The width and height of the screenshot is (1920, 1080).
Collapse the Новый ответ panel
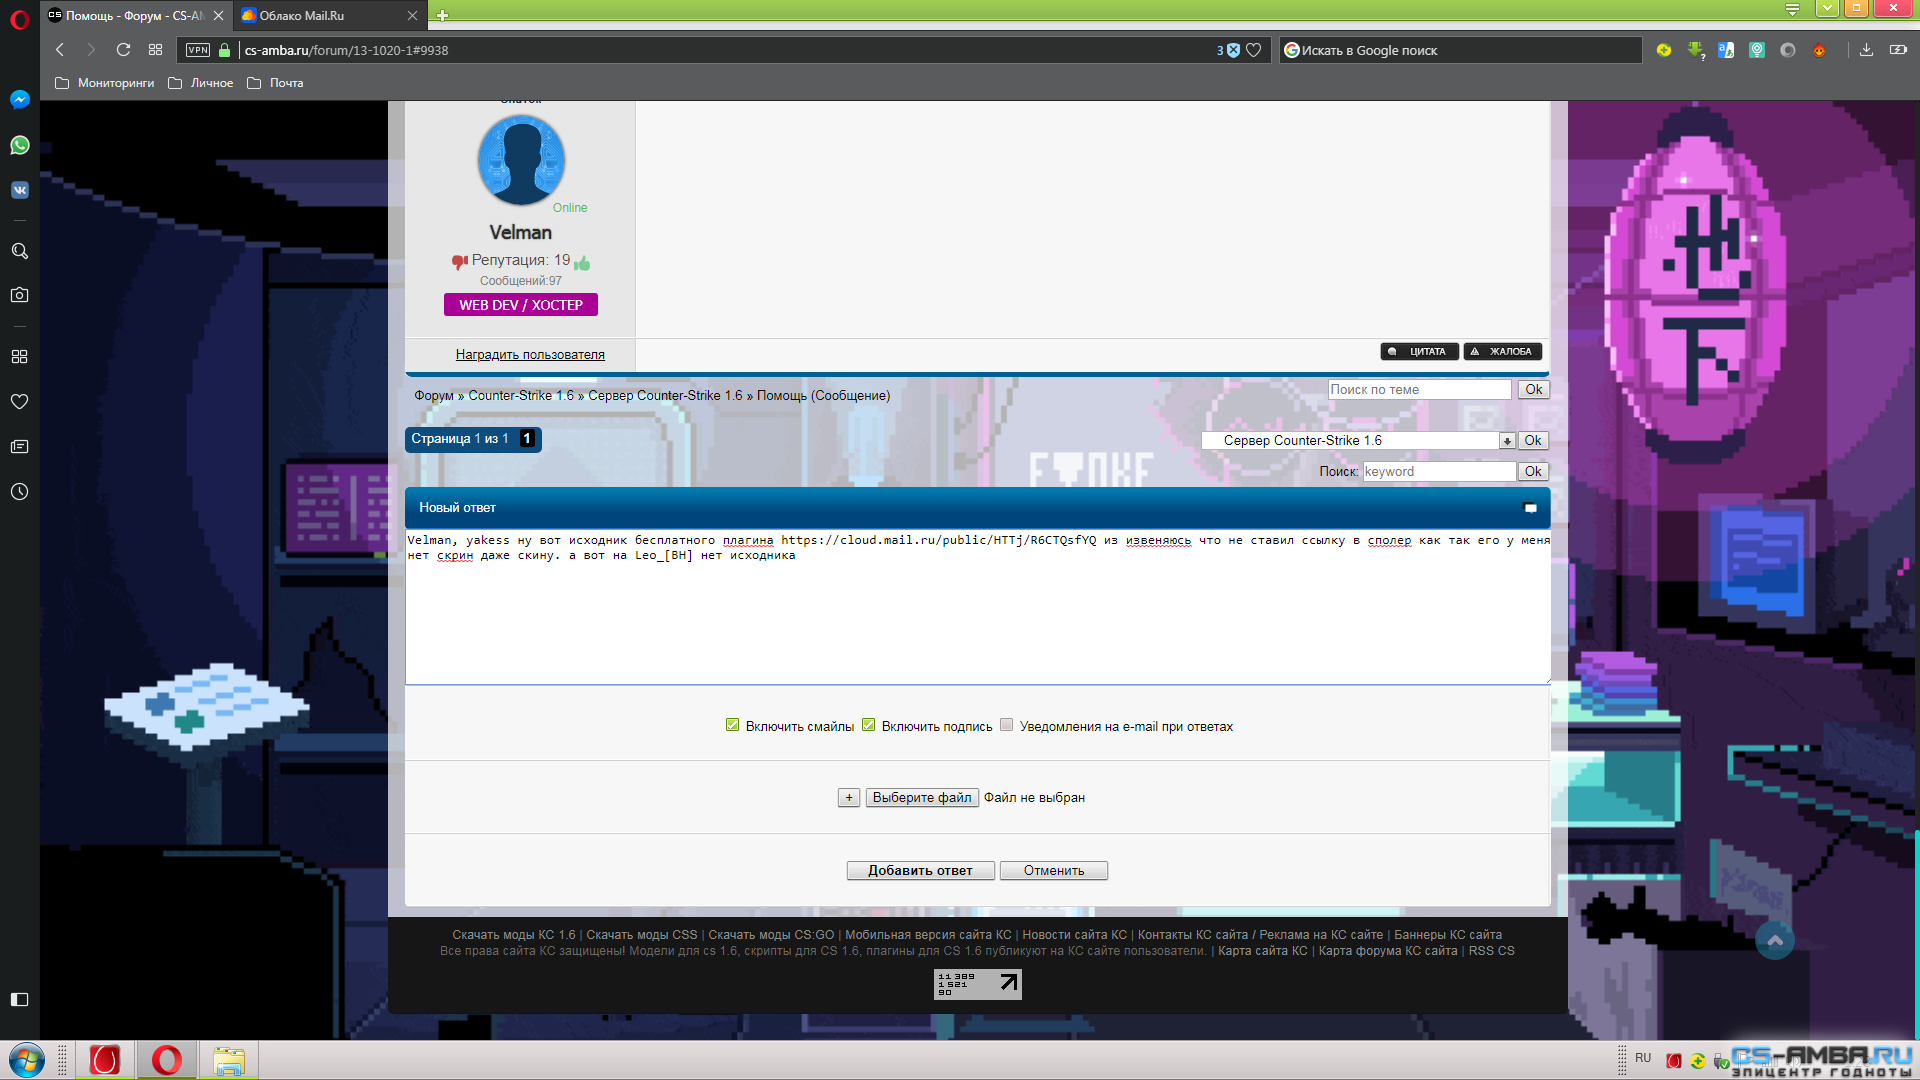coord(1530,508)
